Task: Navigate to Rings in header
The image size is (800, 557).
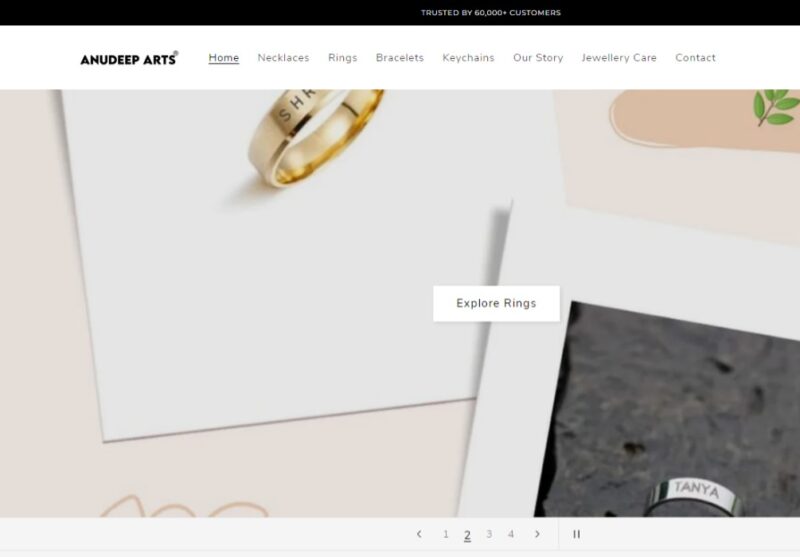Action: pos(342,58)
